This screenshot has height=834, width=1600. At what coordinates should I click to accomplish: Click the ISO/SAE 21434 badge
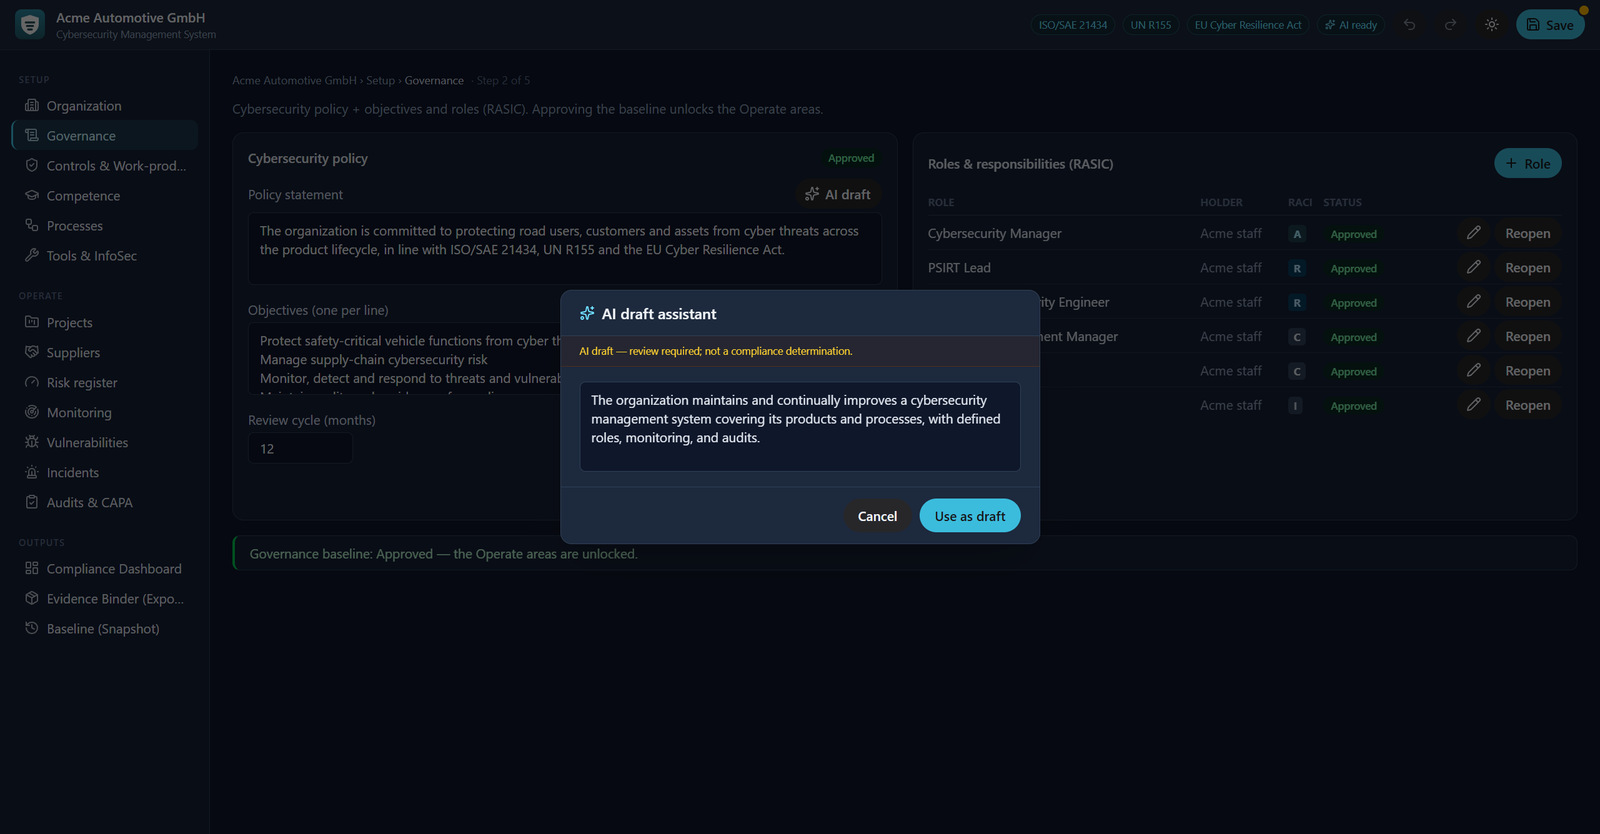click(1072, 25)
